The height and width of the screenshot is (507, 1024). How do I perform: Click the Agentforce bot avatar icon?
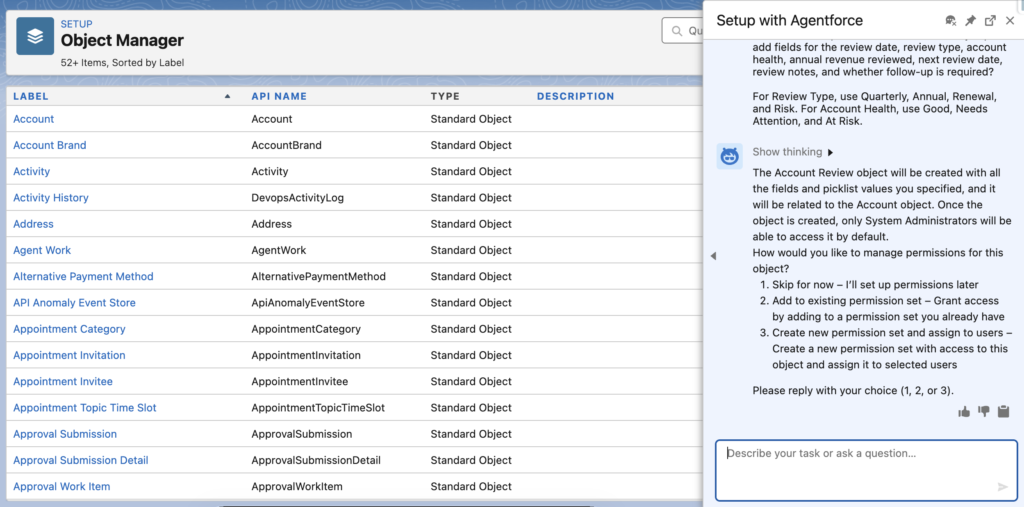729,156
